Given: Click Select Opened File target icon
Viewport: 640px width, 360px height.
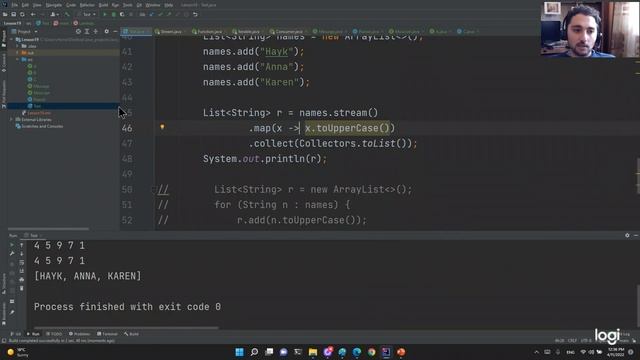Looking at the screenshot, I should pos(78,31).
